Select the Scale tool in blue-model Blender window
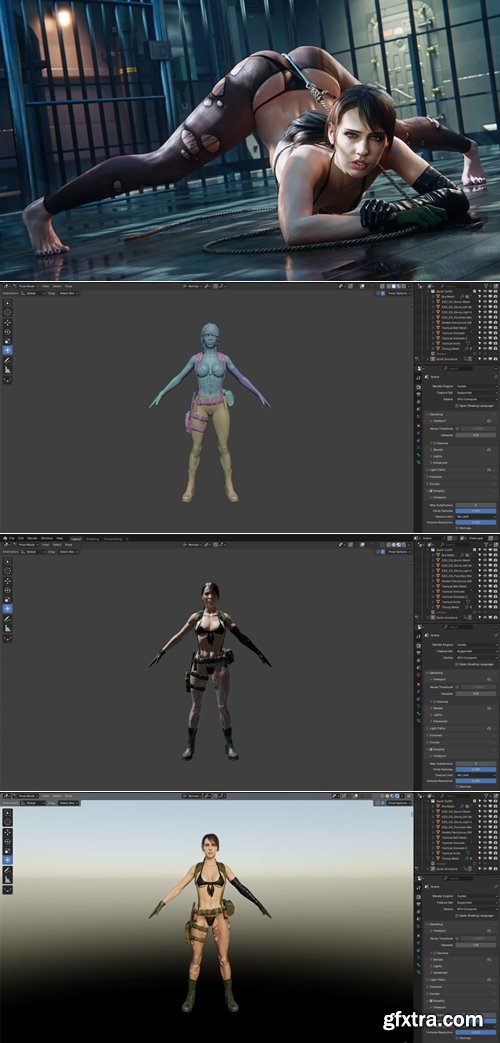This screenshot has height=1043, width=500. 8,340
